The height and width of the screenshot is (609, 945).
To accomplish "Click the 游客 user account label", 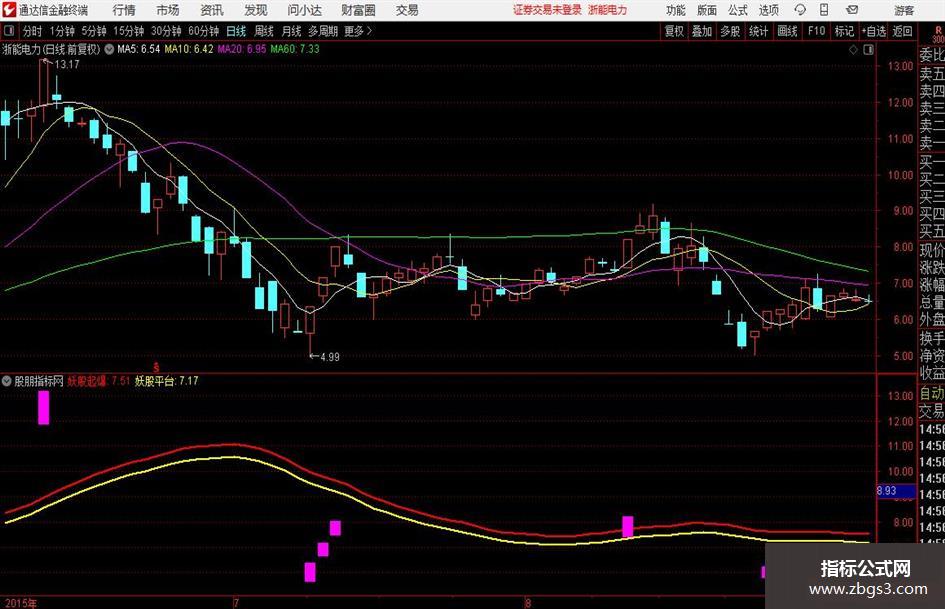I will [904, 10].
